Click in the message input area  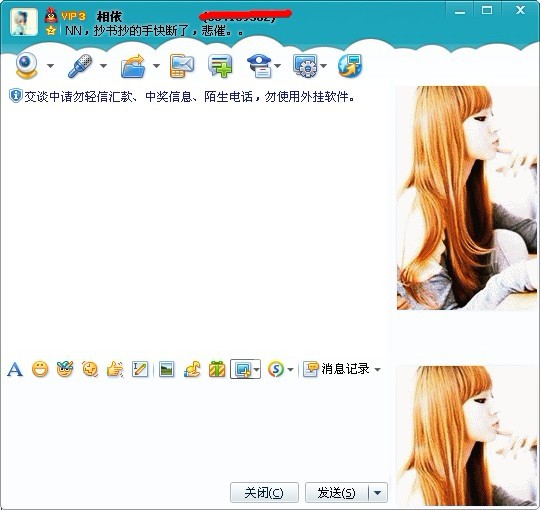pyautogui.click(x=195, y=429)
